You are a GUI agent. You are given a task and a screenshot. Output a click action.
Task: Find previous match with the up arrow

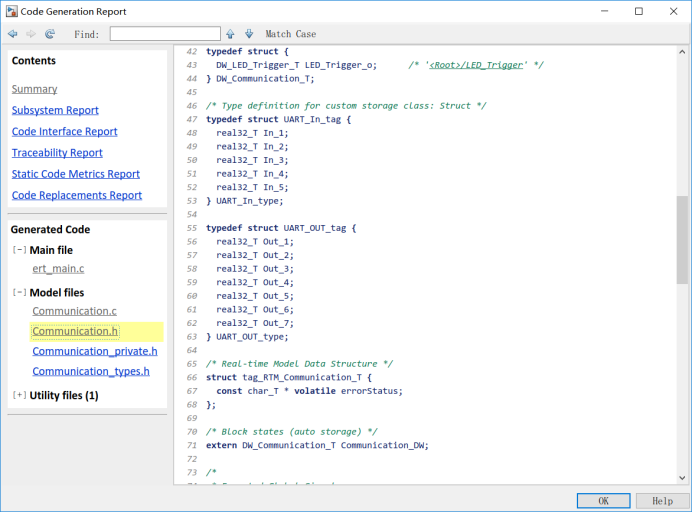pos(230,34)
